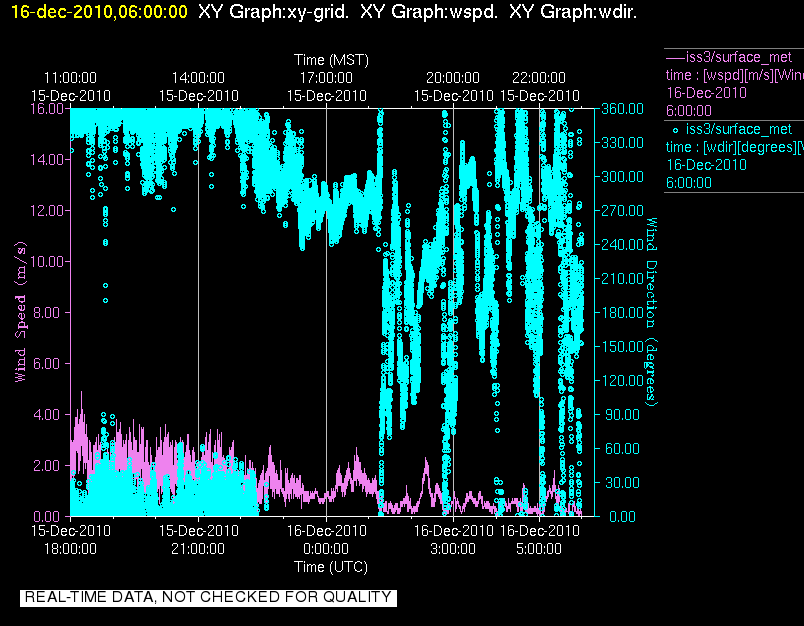Image resolution: width=804 pixels, height=626 pixels.
Task: Click the yellow timestamp 16-dec-2010,06:00:00
Action: (99, 11)
